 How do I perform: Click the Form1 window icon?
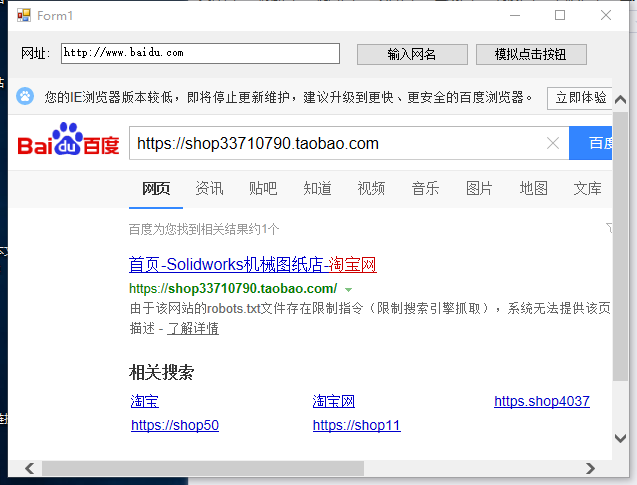[x=24, y=15]
